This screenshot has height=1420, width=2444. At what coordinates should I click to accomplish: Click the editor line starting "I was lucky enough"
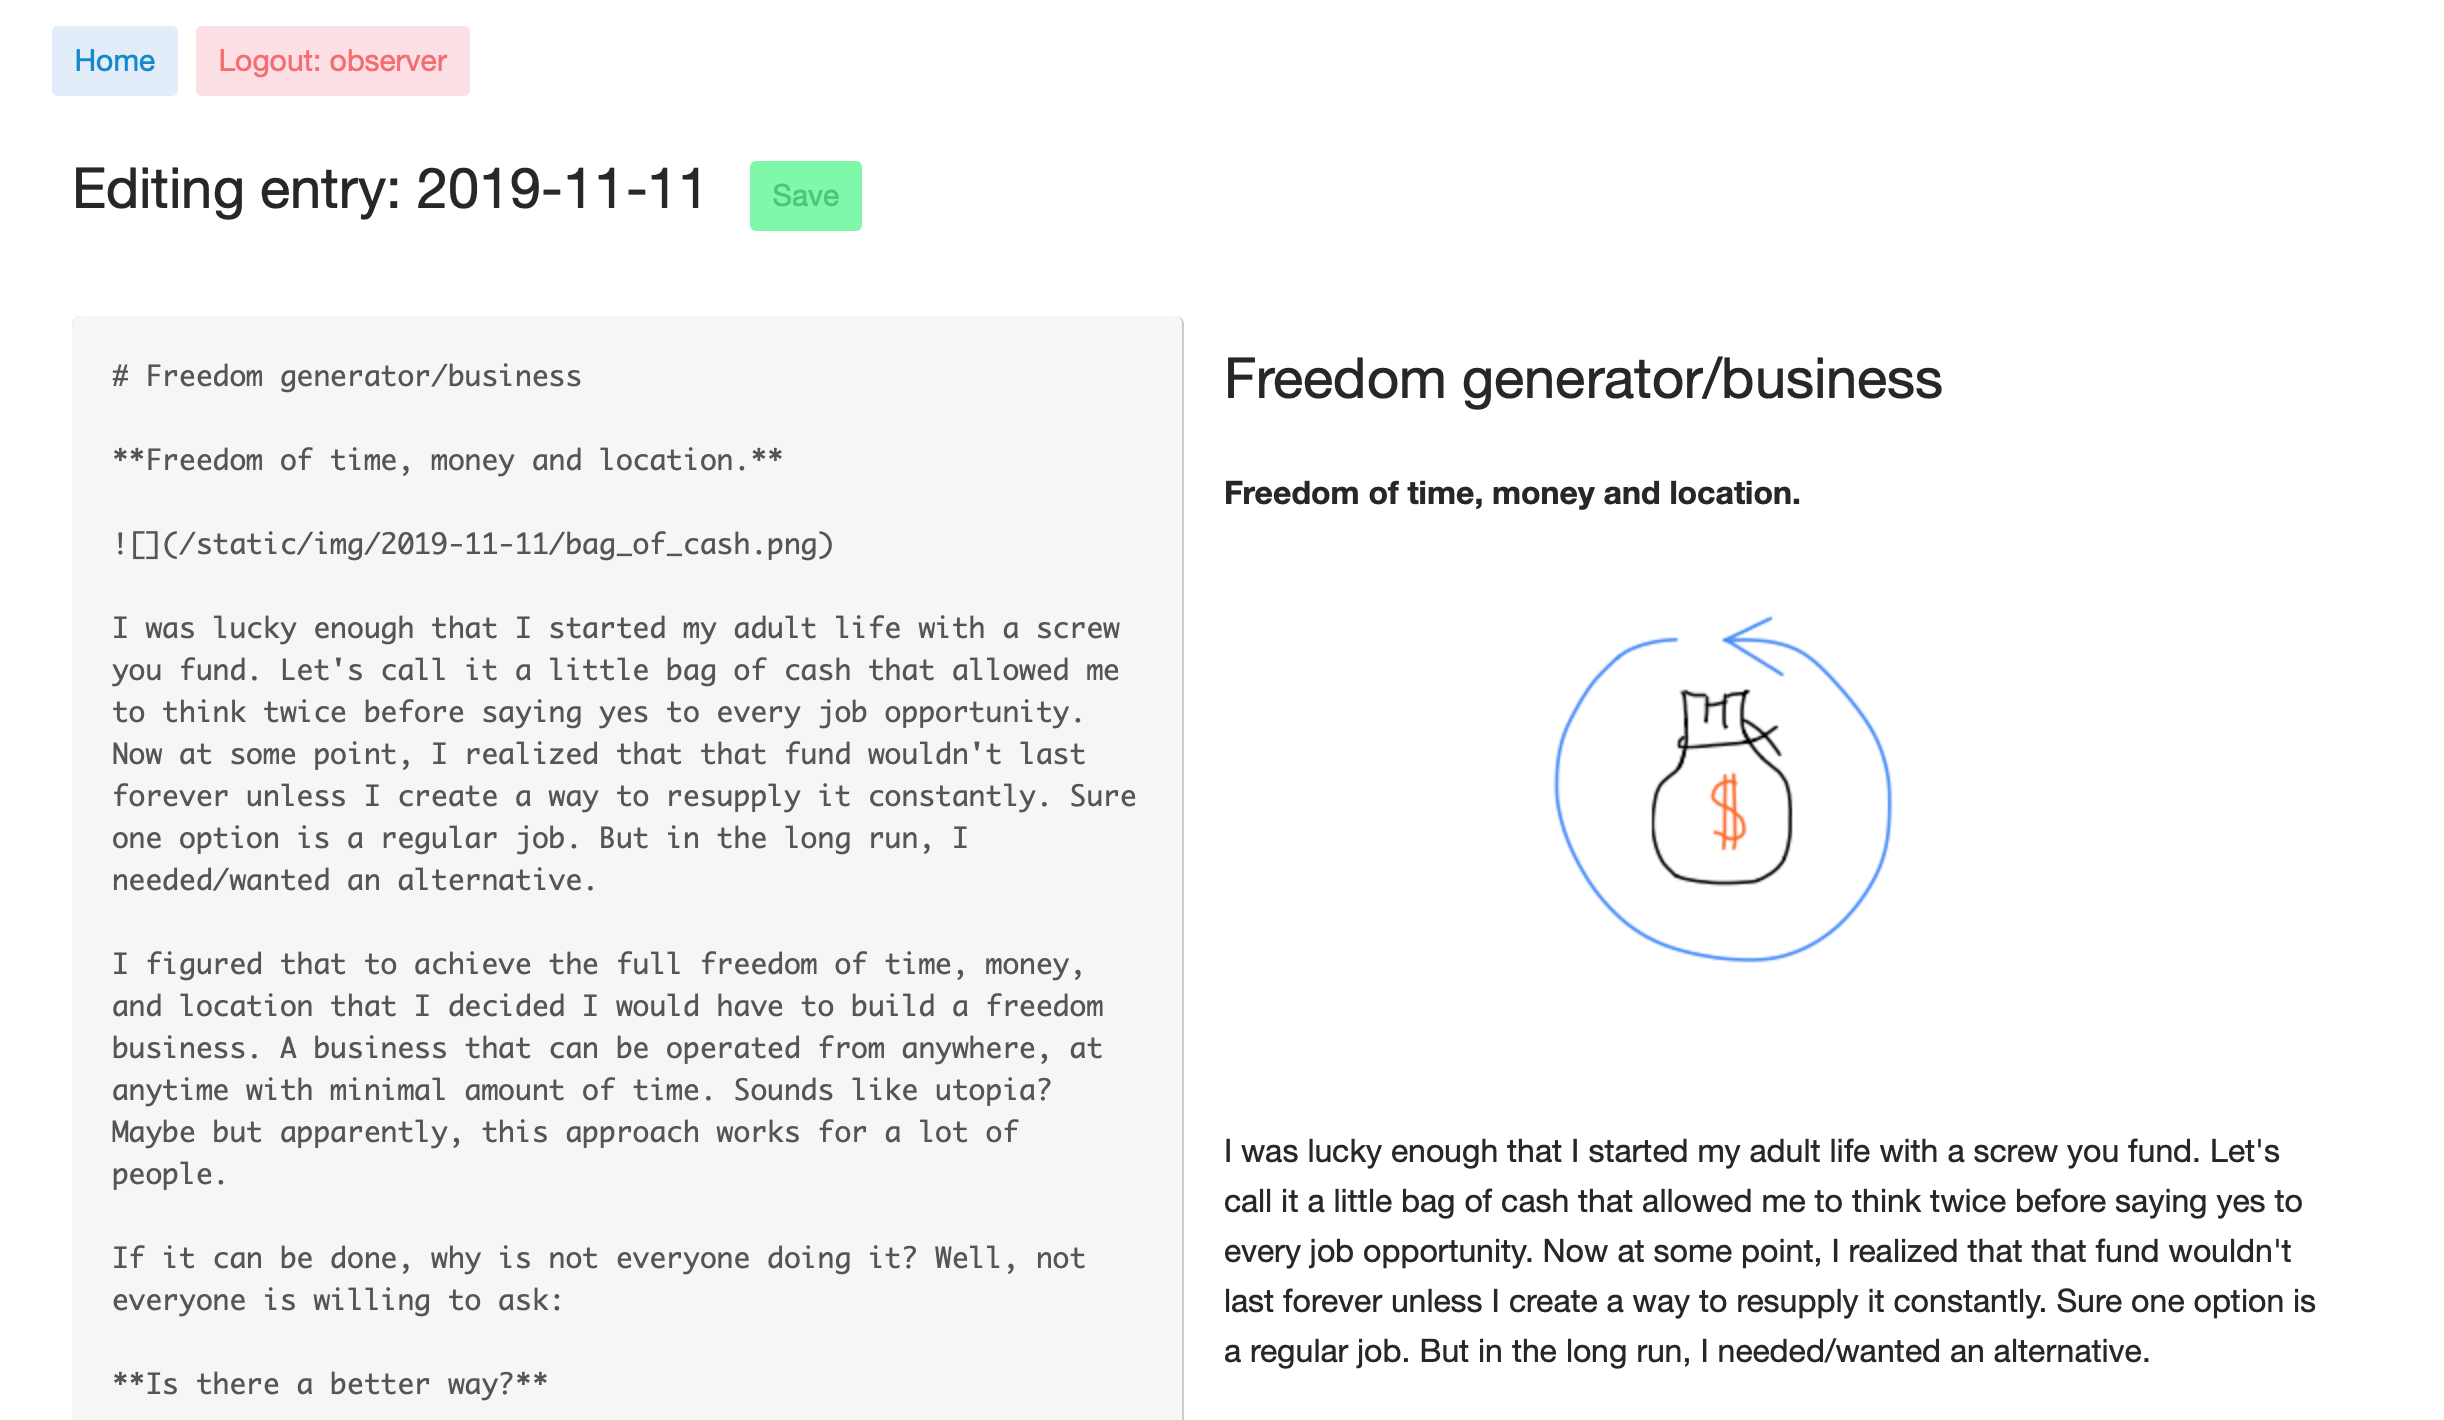point(614,629)
